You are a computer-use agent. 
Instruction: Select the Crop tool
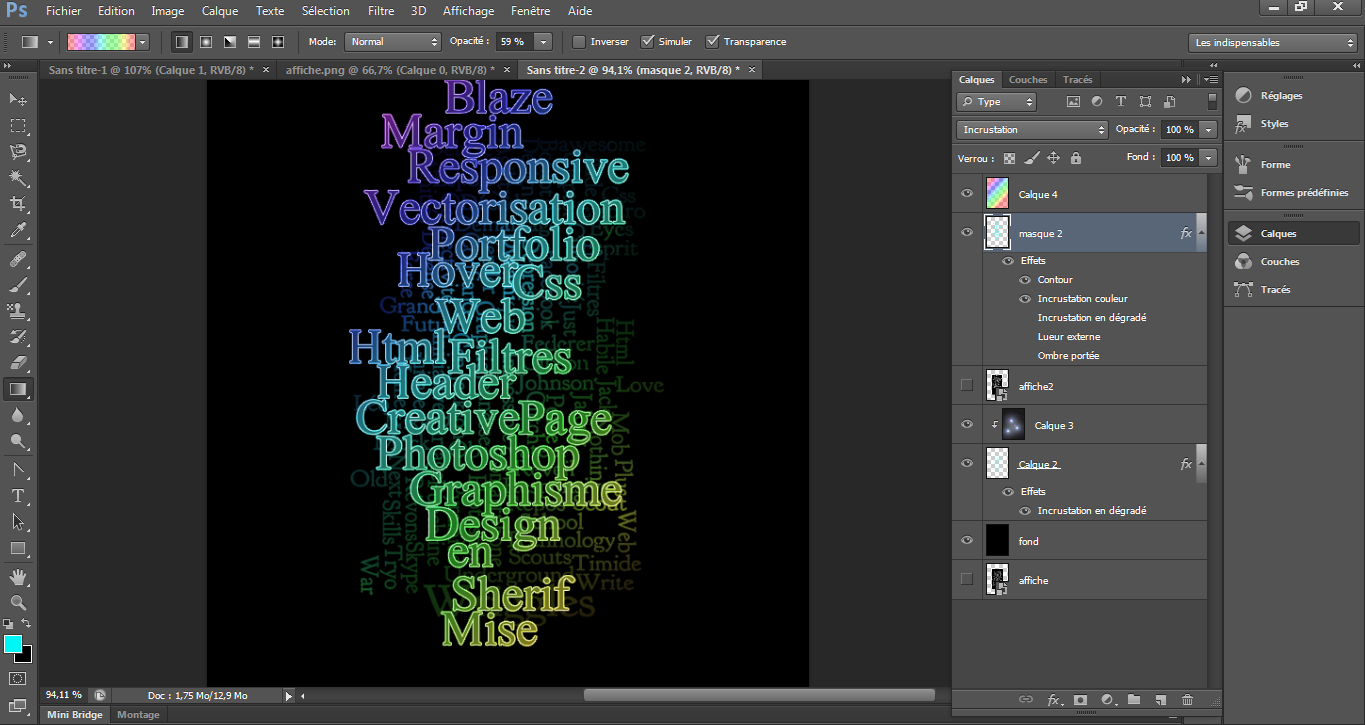[x=18, y=205]
